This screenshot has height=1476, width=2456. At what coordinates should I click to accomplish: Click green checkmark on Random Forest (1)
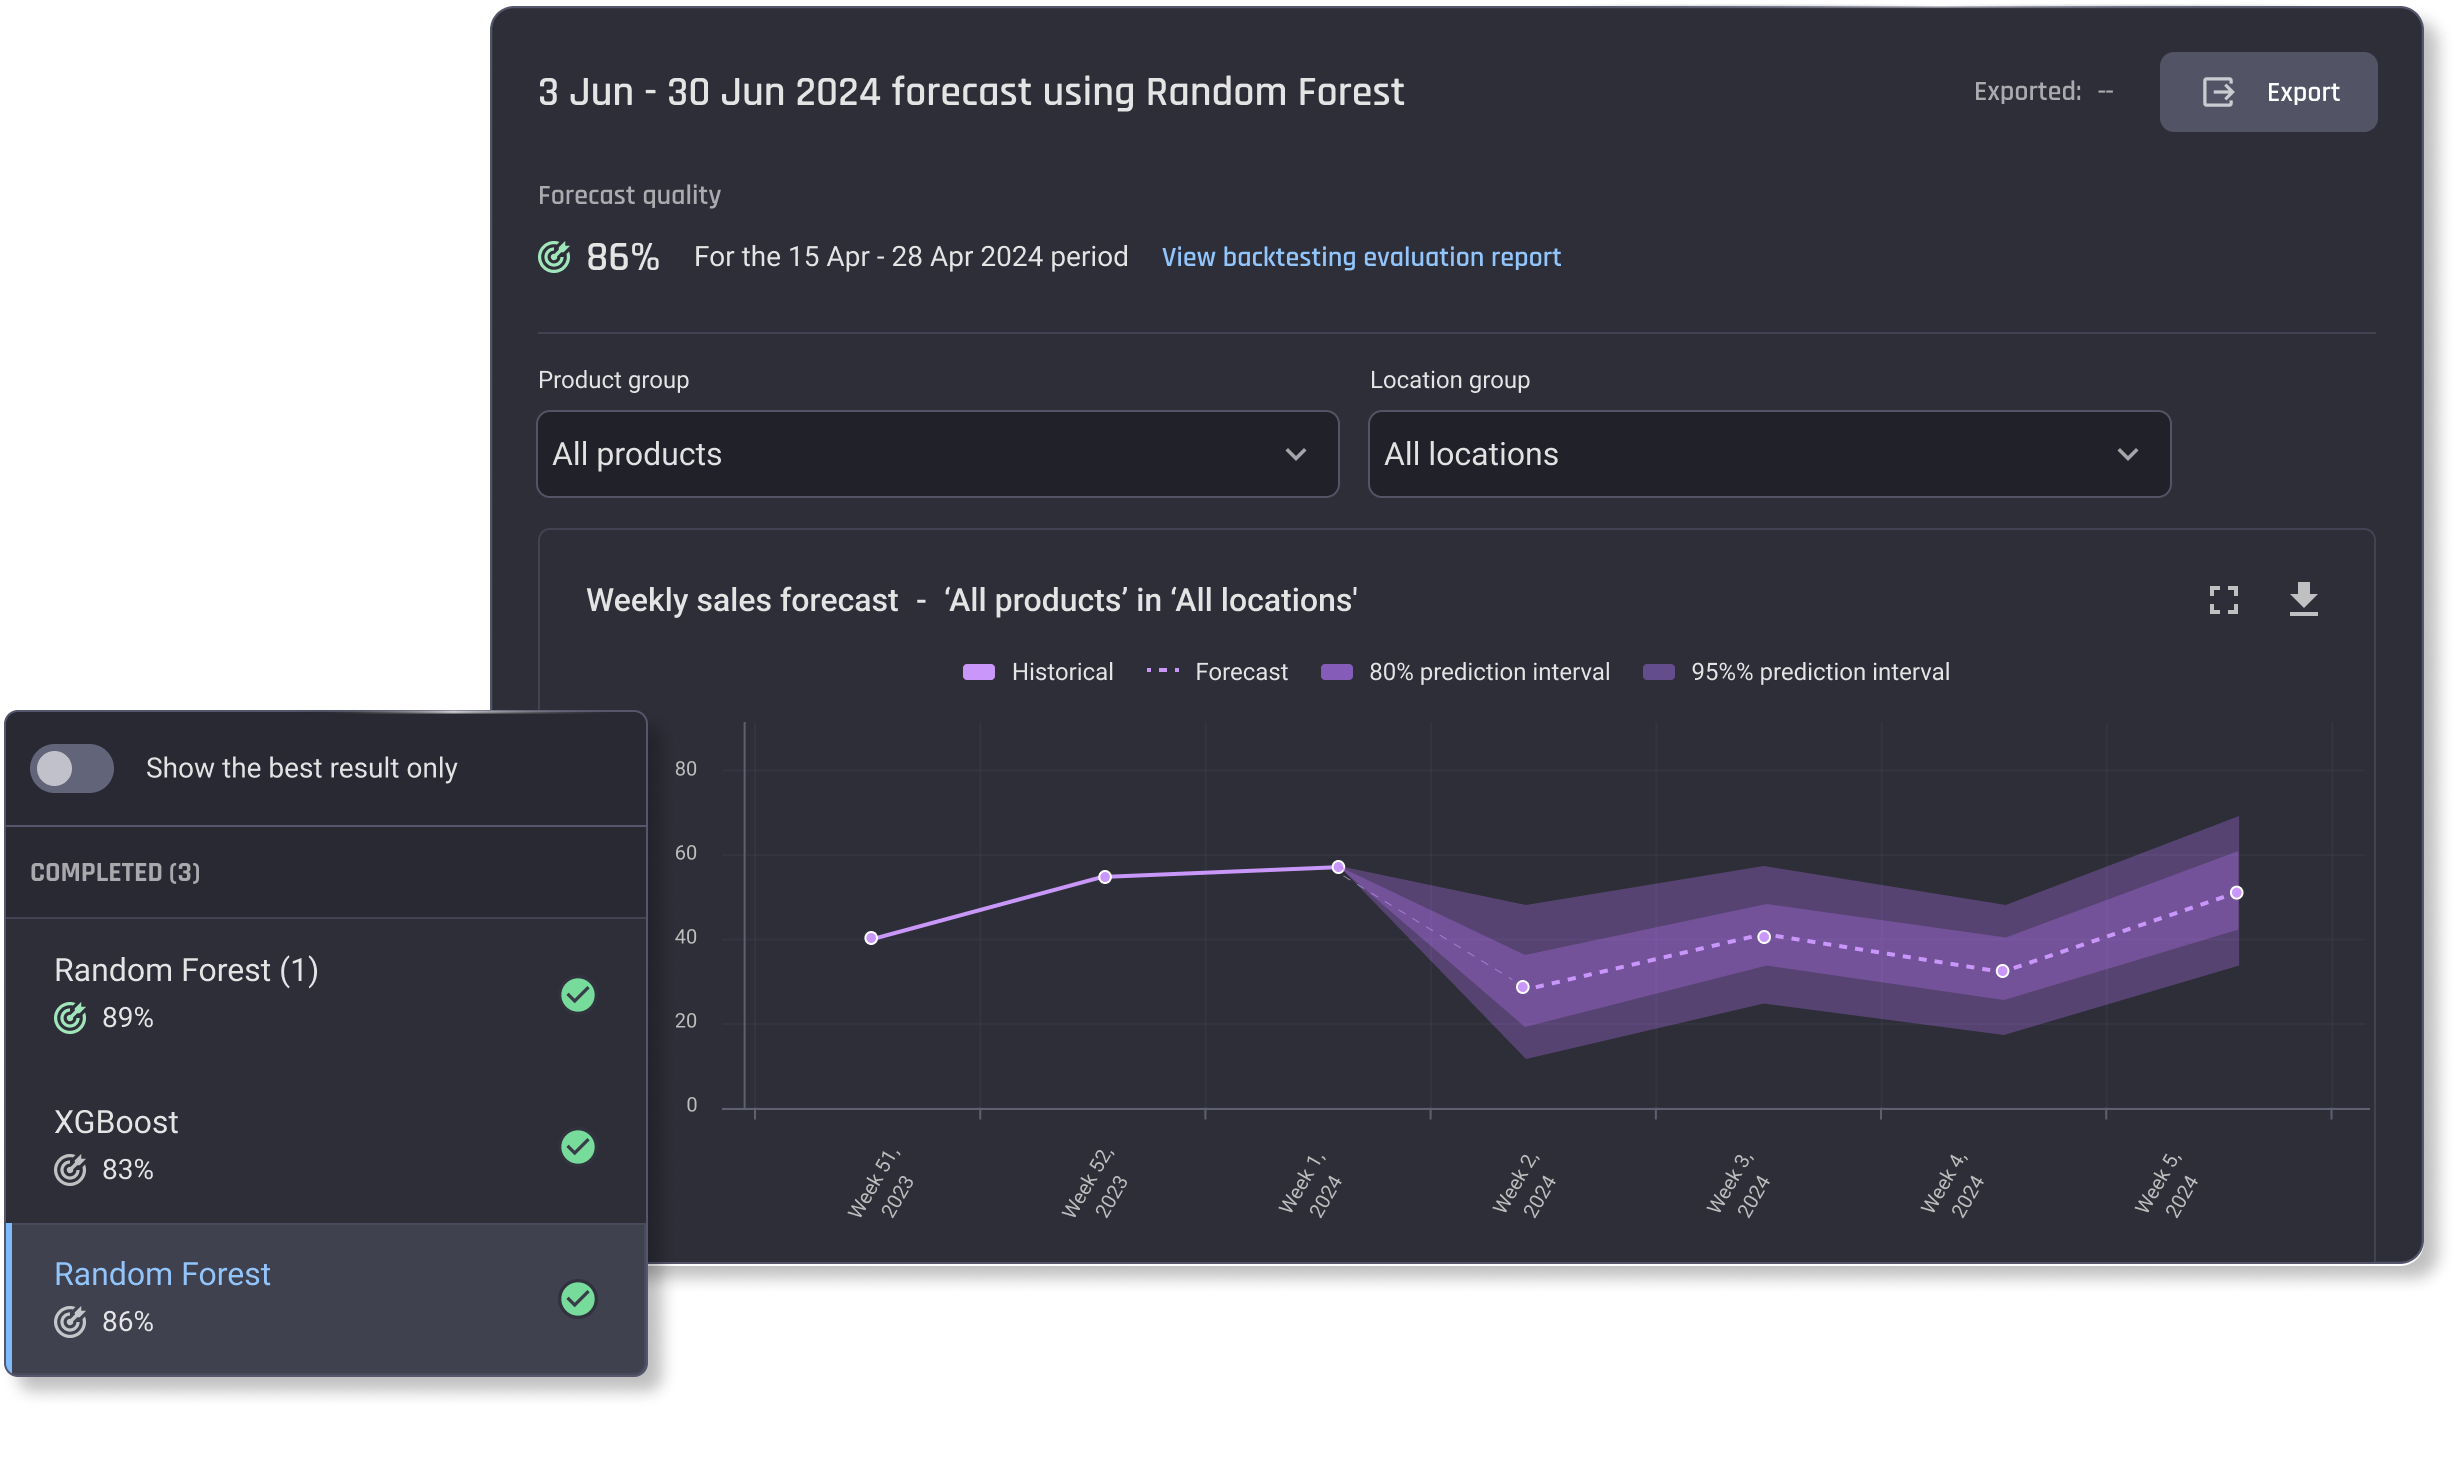point(578,995)
